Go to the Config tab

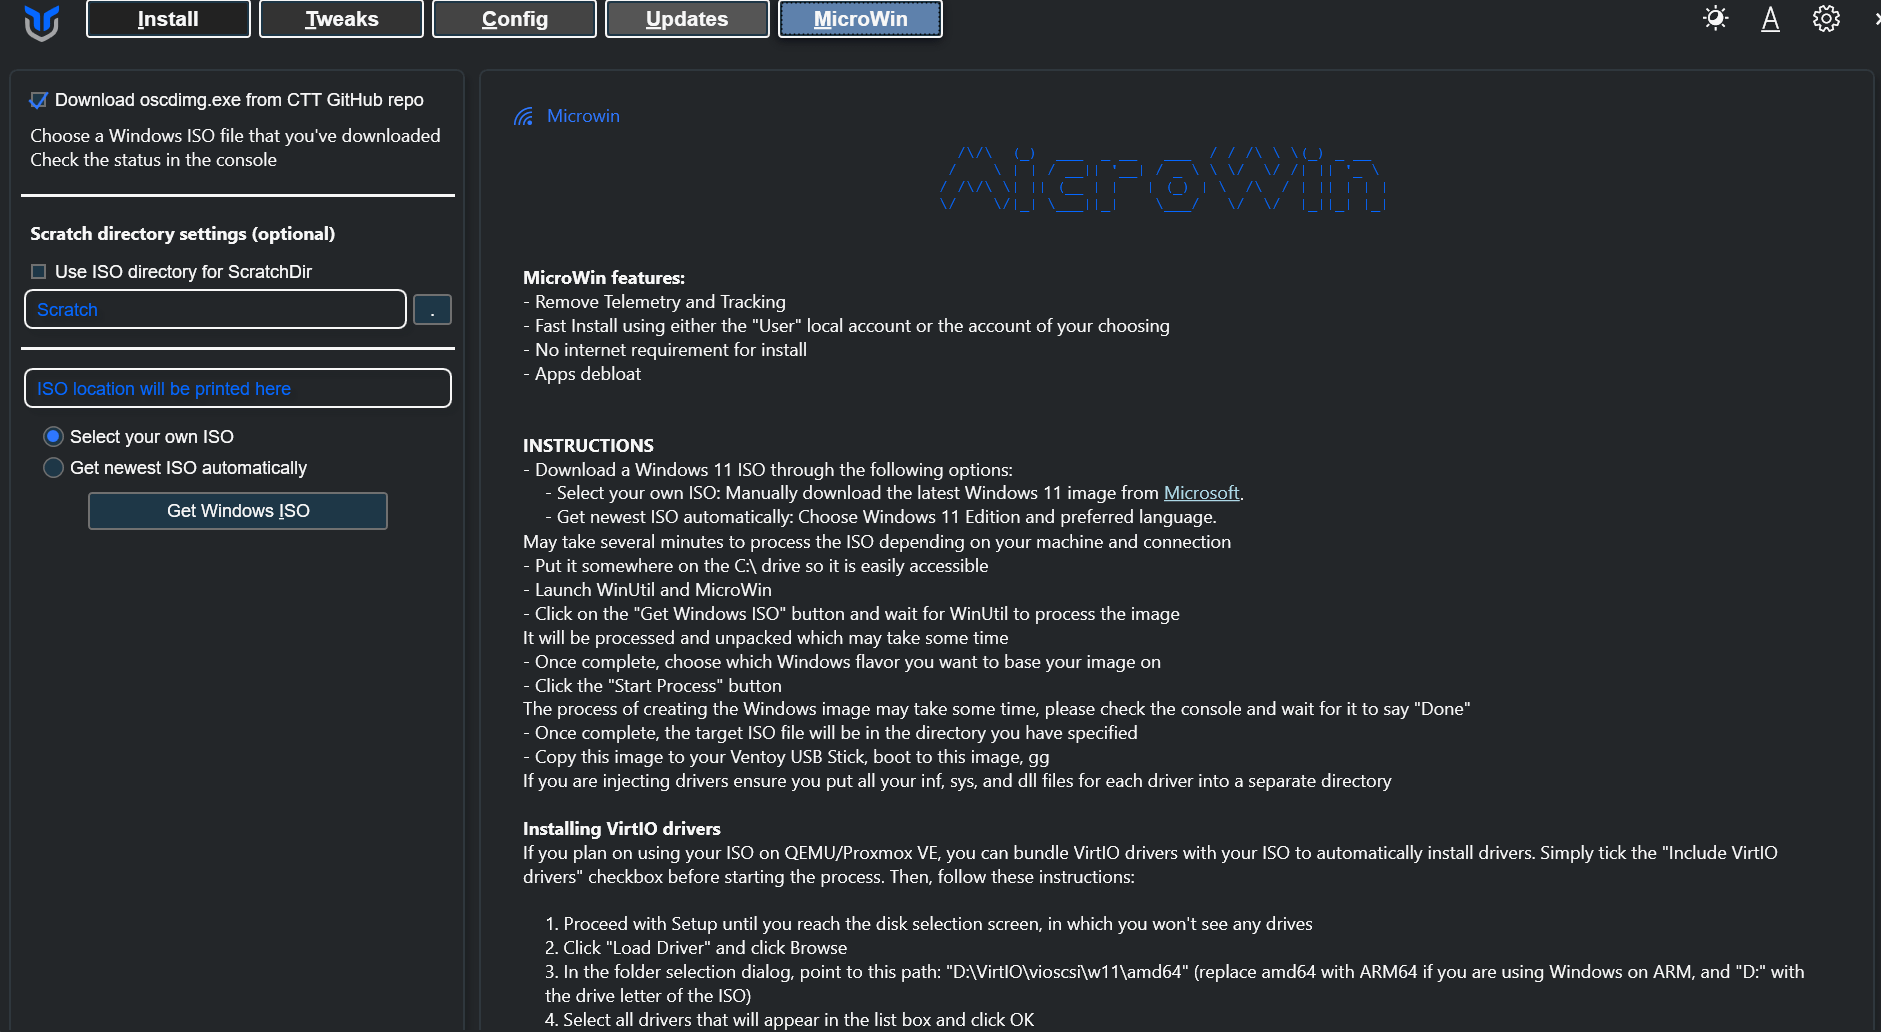coord(514,19)
